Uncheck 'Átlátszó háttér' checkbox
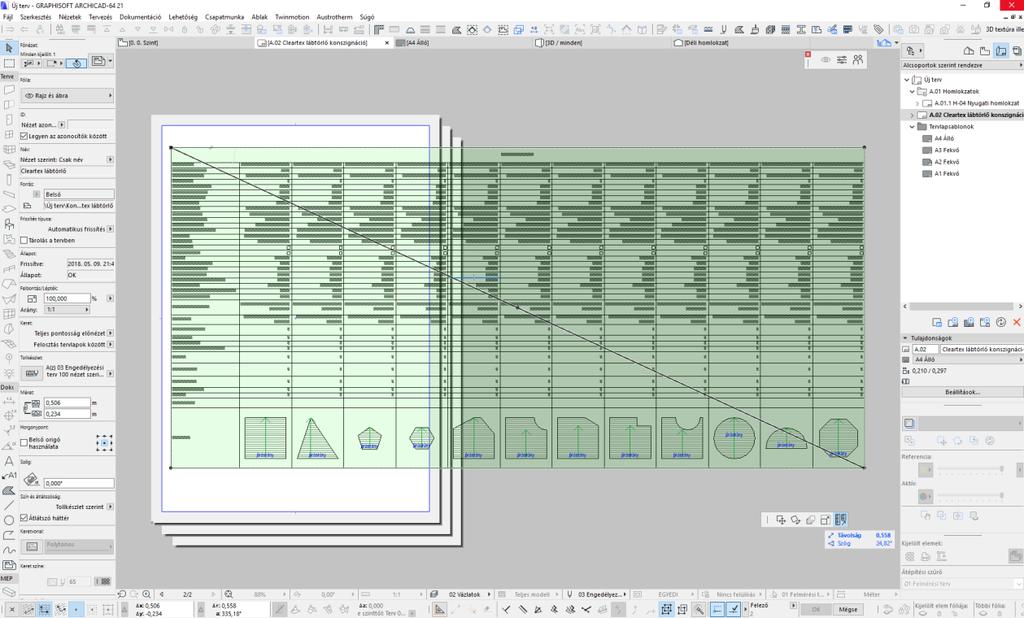The width and height of the screenshot is (1024, 618). point(24,517)
